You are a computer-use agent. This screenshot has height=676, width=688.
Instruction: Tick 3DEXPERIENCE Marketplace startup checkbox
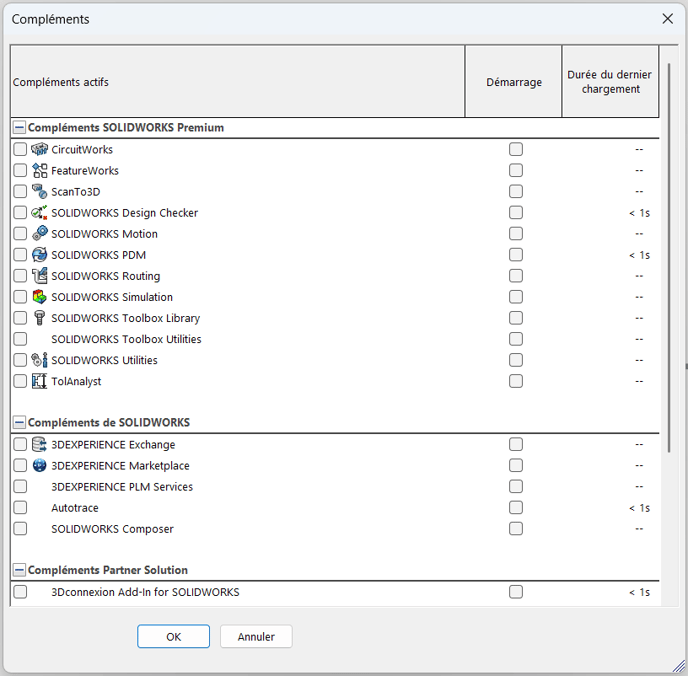click(x=516, y=465)
